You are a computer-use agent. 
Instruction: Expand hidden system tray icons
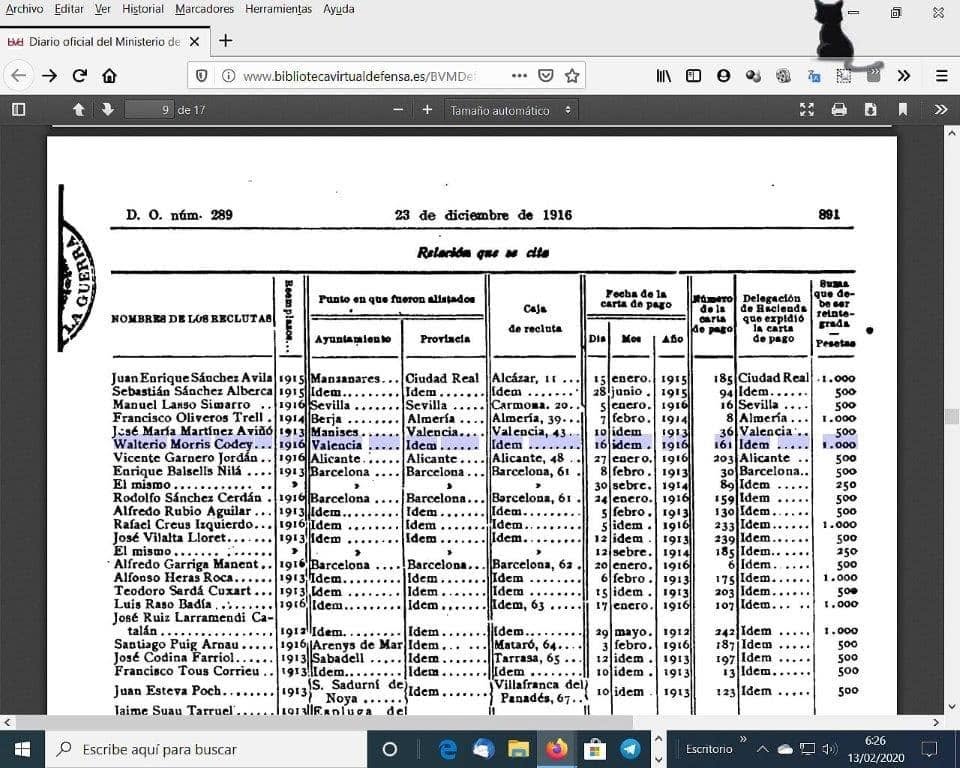pyautogui.click(x=762, y=749)
